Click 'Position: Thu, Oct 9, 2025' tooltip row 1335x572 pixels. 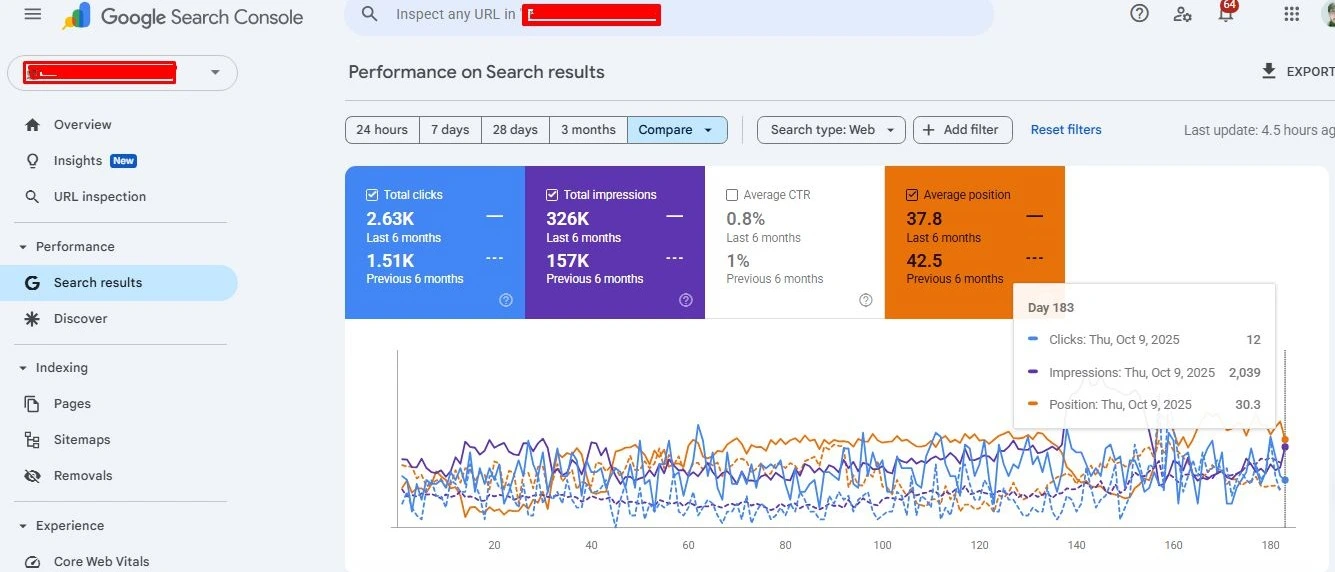[1144, 405]
